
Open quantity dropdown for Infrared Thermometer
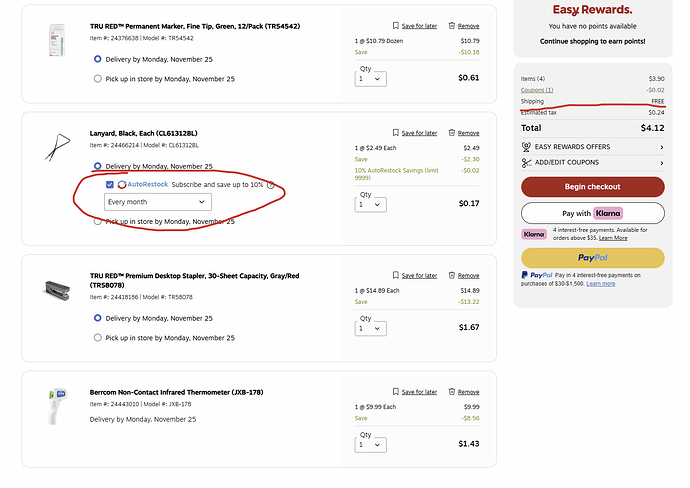[x=371, y=445]
